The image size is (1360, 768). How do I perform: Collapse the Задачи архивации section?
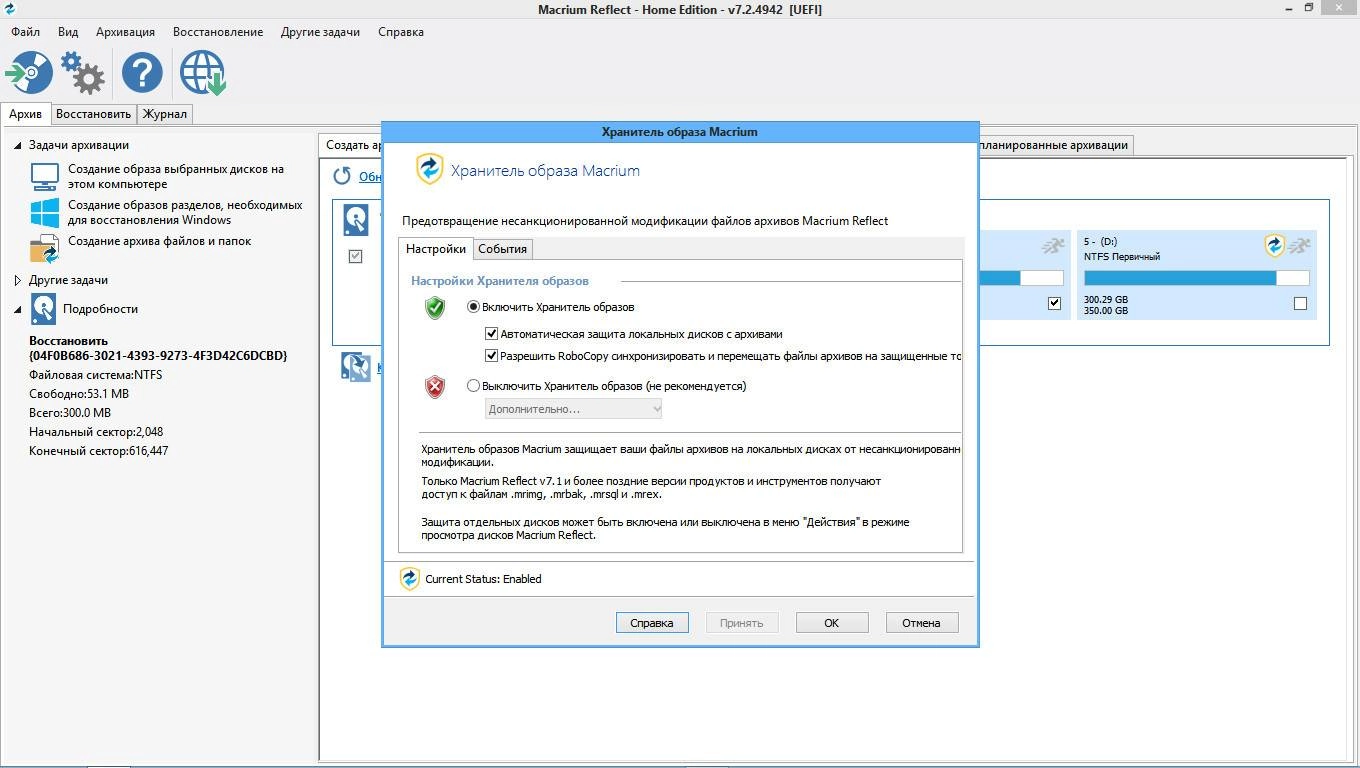pyautogui.click(x=17, y=145)
